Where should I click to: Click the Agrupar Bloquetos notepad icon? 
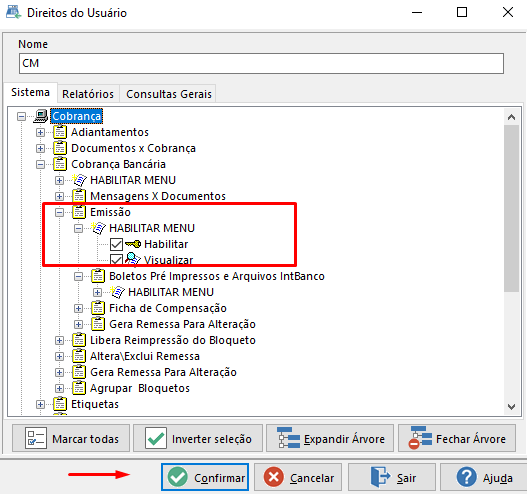tap(79, 388)
